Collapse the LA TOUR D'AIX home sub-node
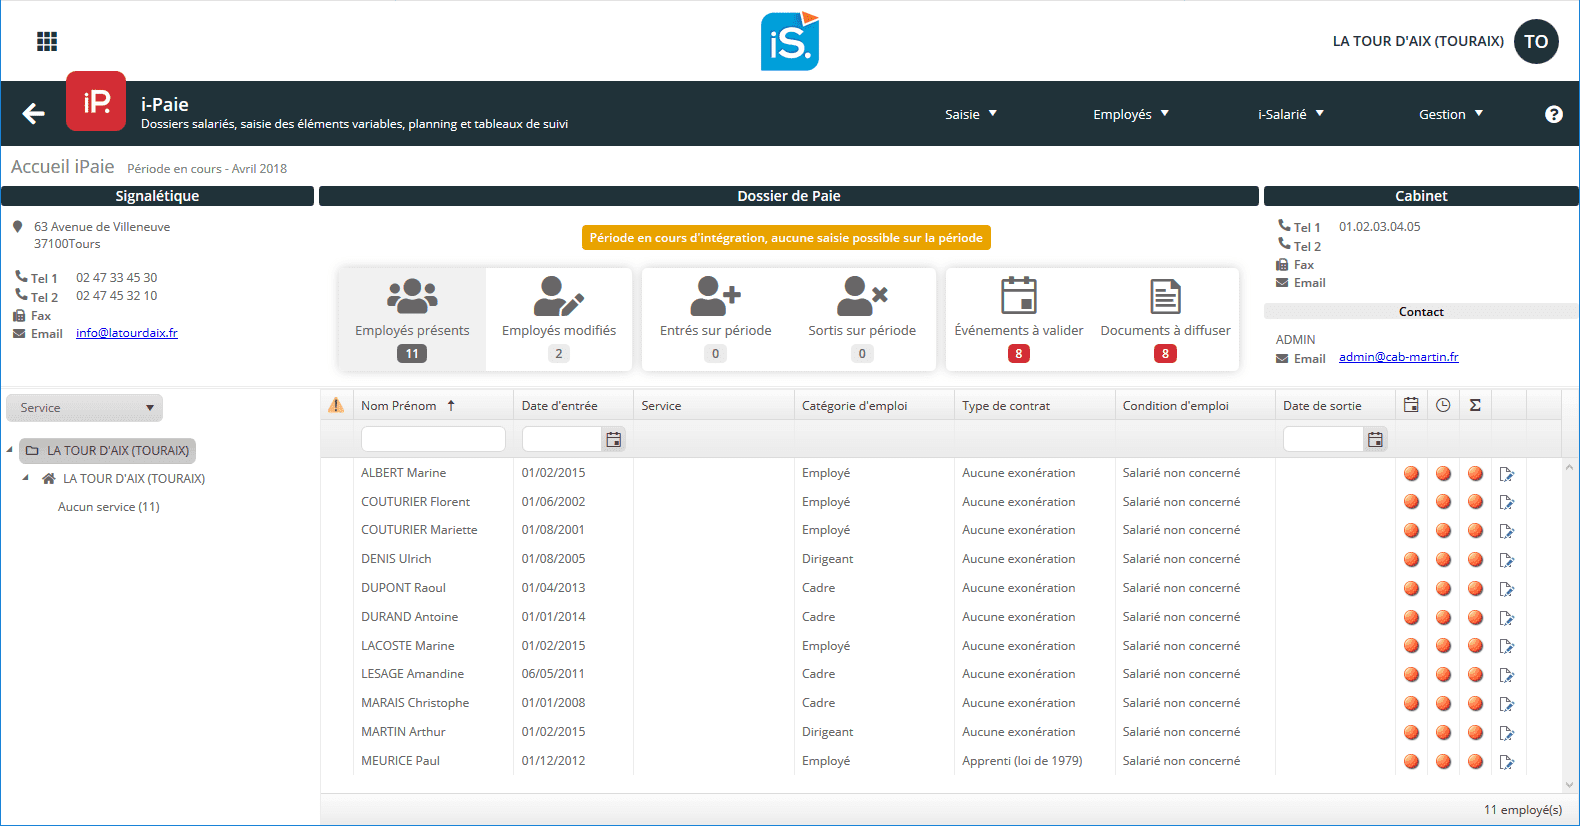1580x826 pixels. tap(26, 478)
